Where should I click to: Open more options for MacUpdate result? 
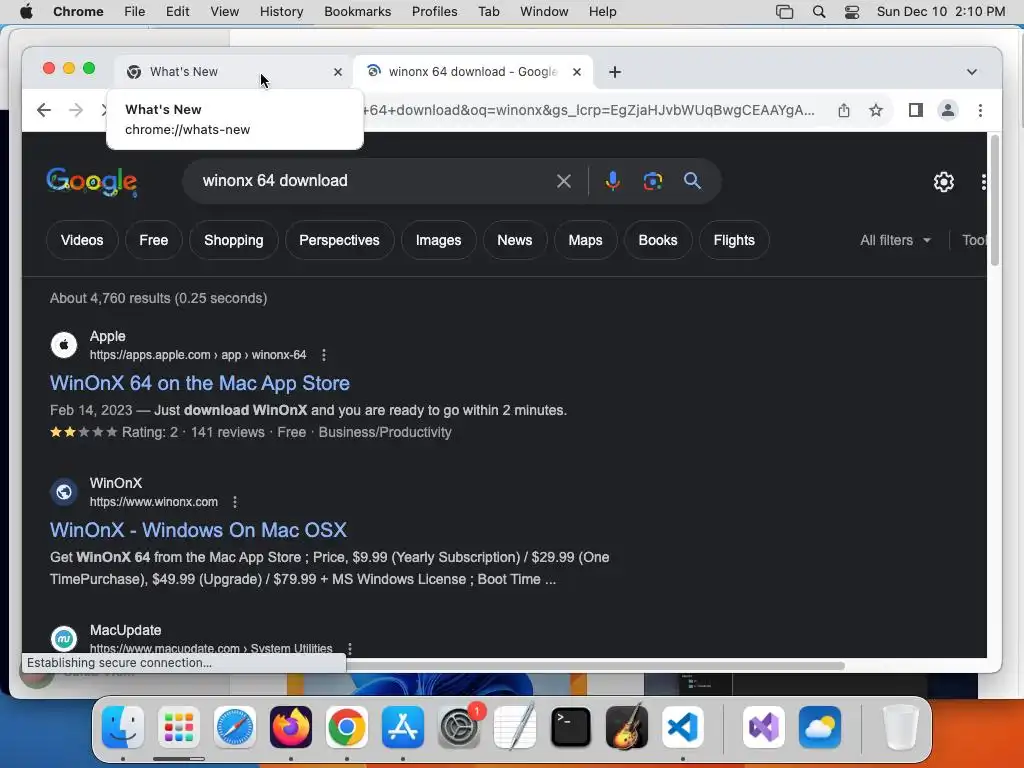pyautogui.click(x=350, y=648)
